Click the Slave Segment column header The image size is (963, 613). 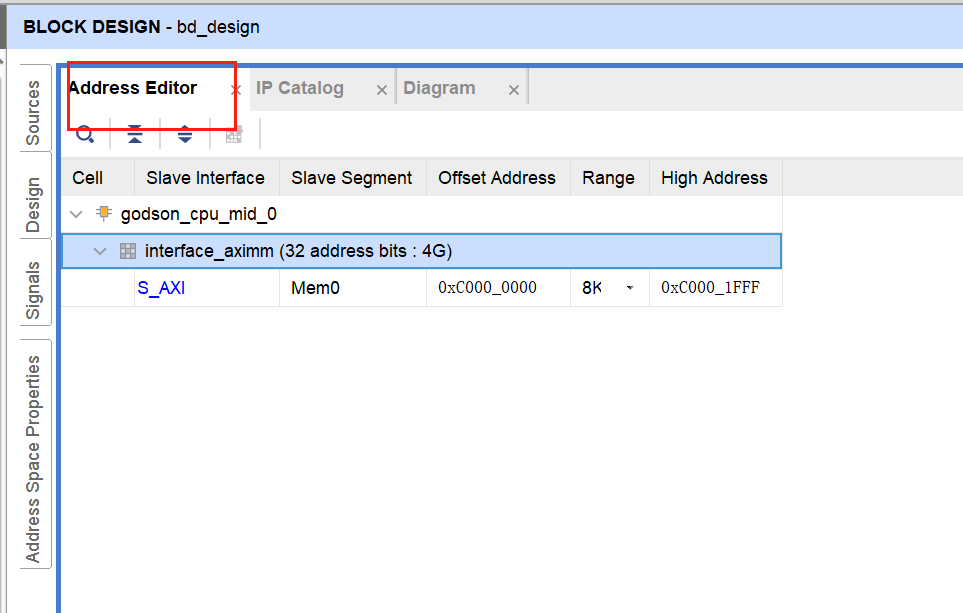tap(351, 178)
